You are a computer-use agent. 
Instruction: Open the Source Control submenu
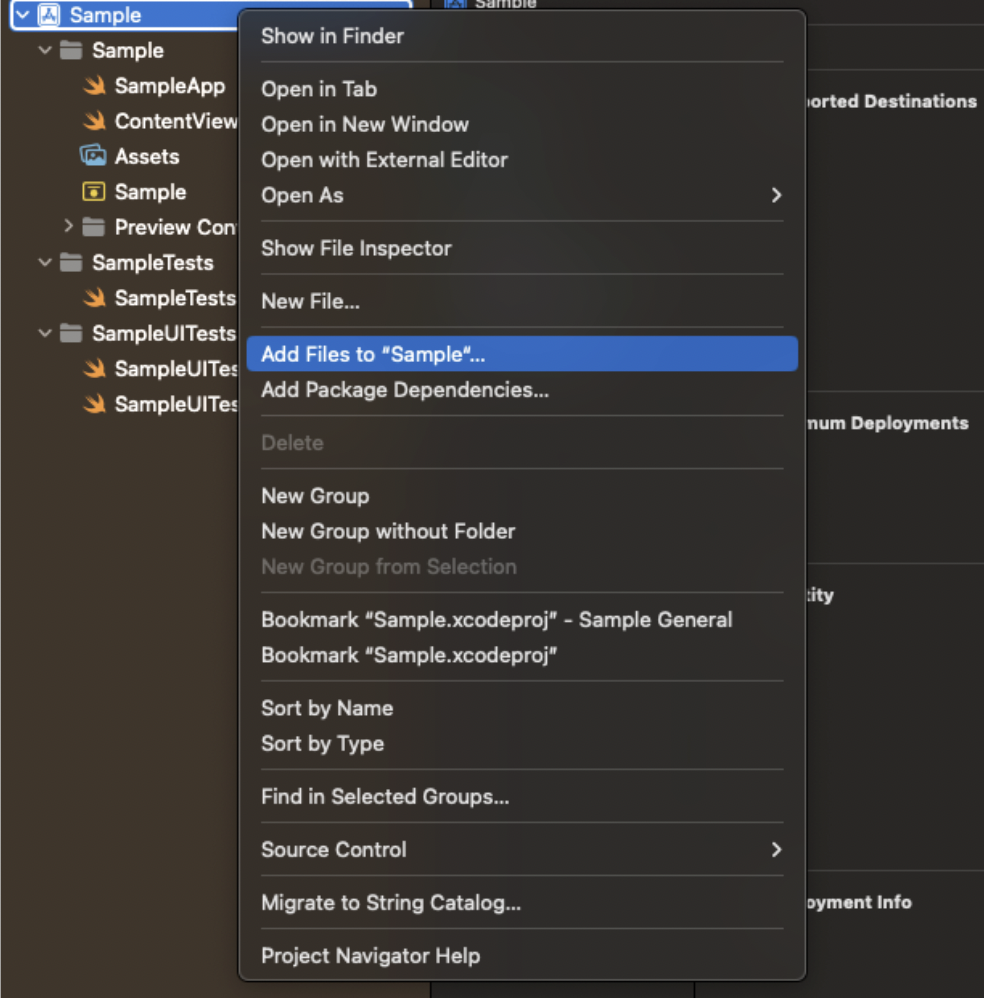pos(520,850)
